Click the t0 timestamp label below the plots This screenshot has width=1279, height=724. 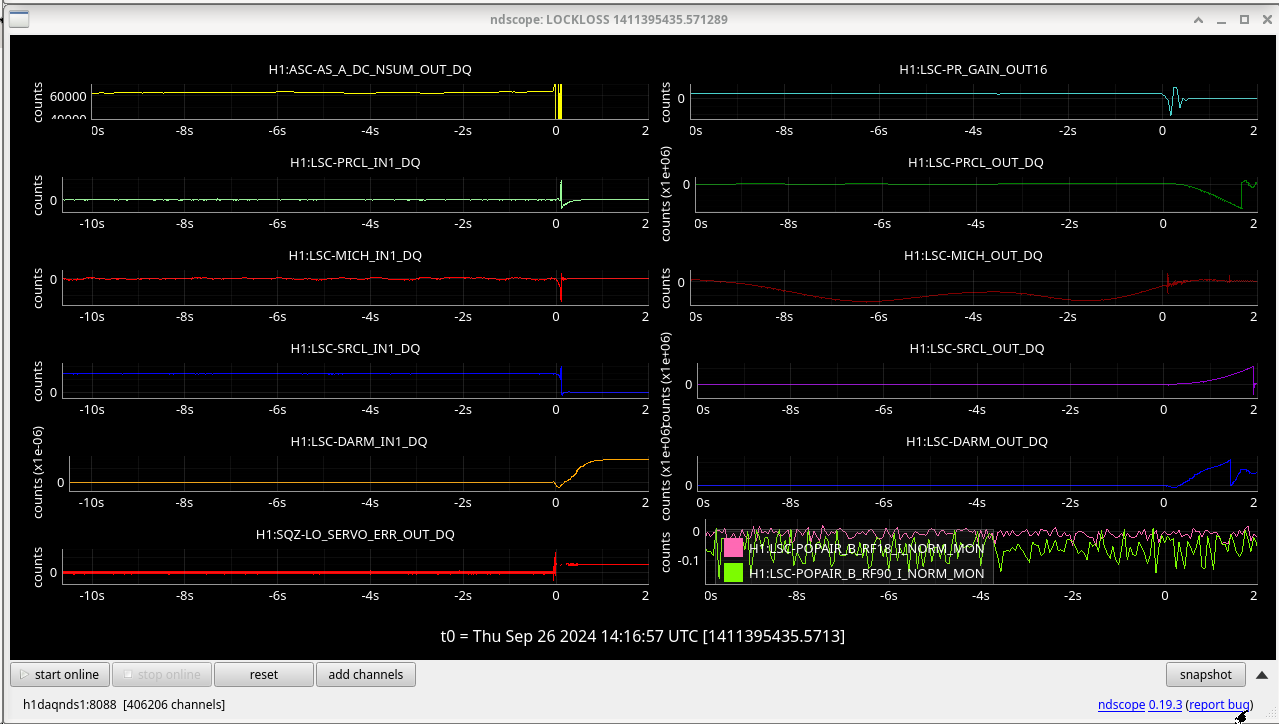tap(643, 636)
